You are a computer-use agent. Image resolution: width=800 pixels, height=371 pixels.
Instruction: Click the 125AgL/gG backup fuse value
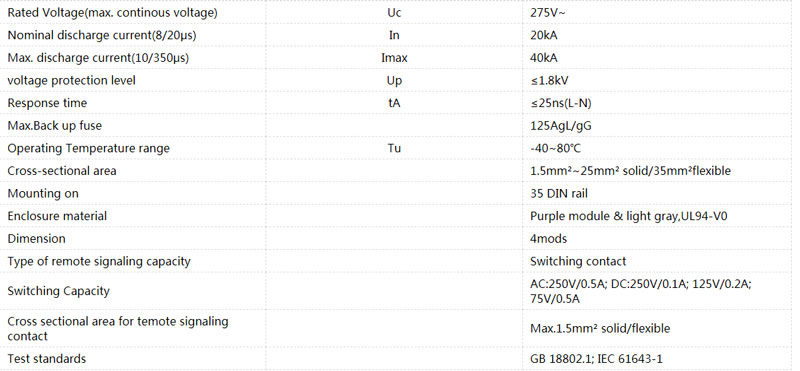pos(561,126)
